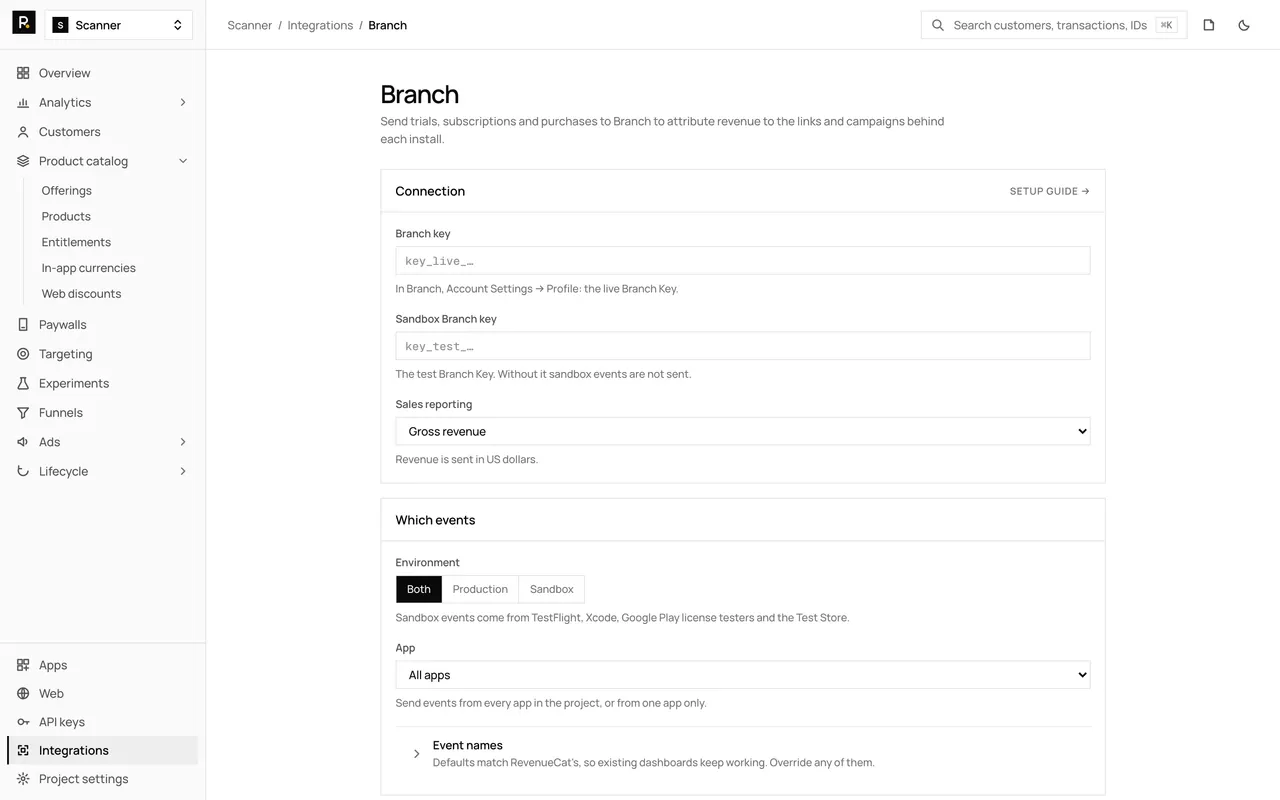Click the RevenueCat logo icon
The image size is (1280, 800).
click(x=24, y=23)
